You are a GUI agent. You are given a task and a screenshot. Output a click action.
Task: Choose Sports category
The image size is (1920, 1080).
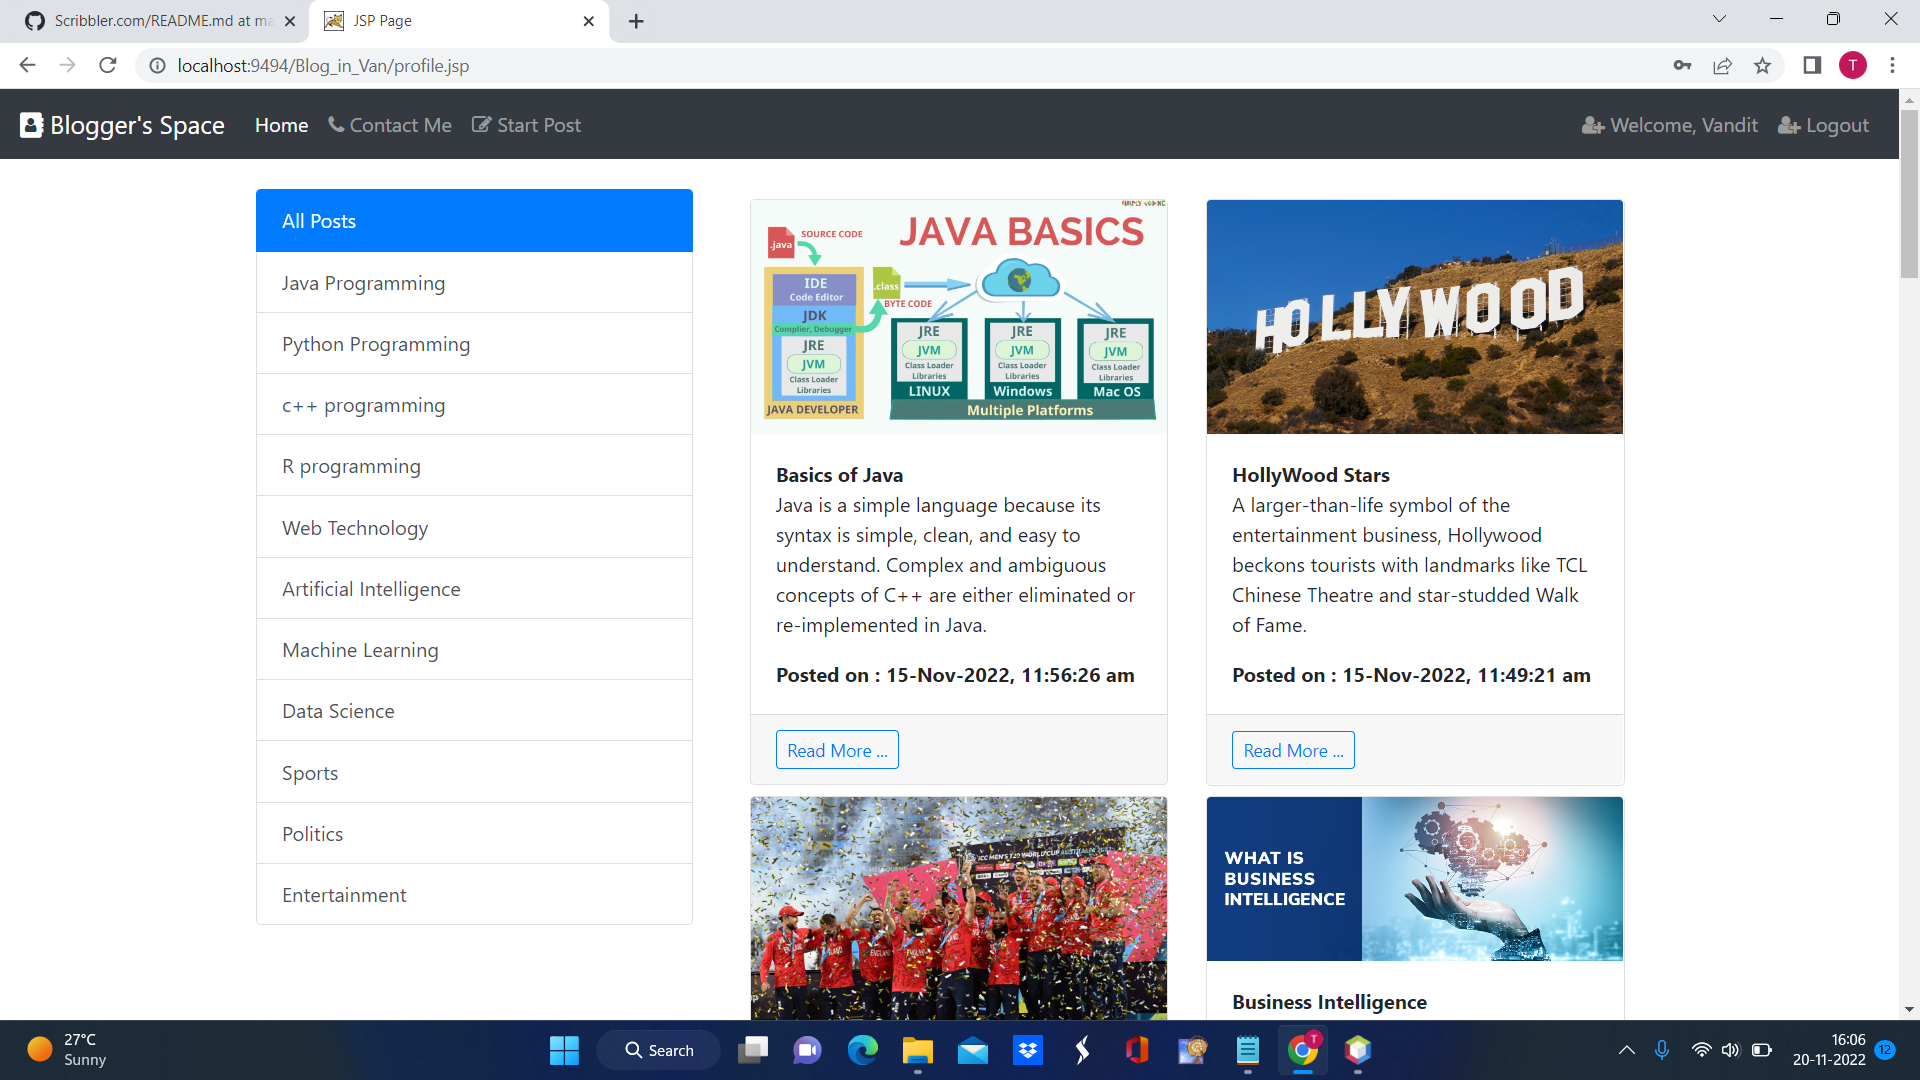pos(474,773)
